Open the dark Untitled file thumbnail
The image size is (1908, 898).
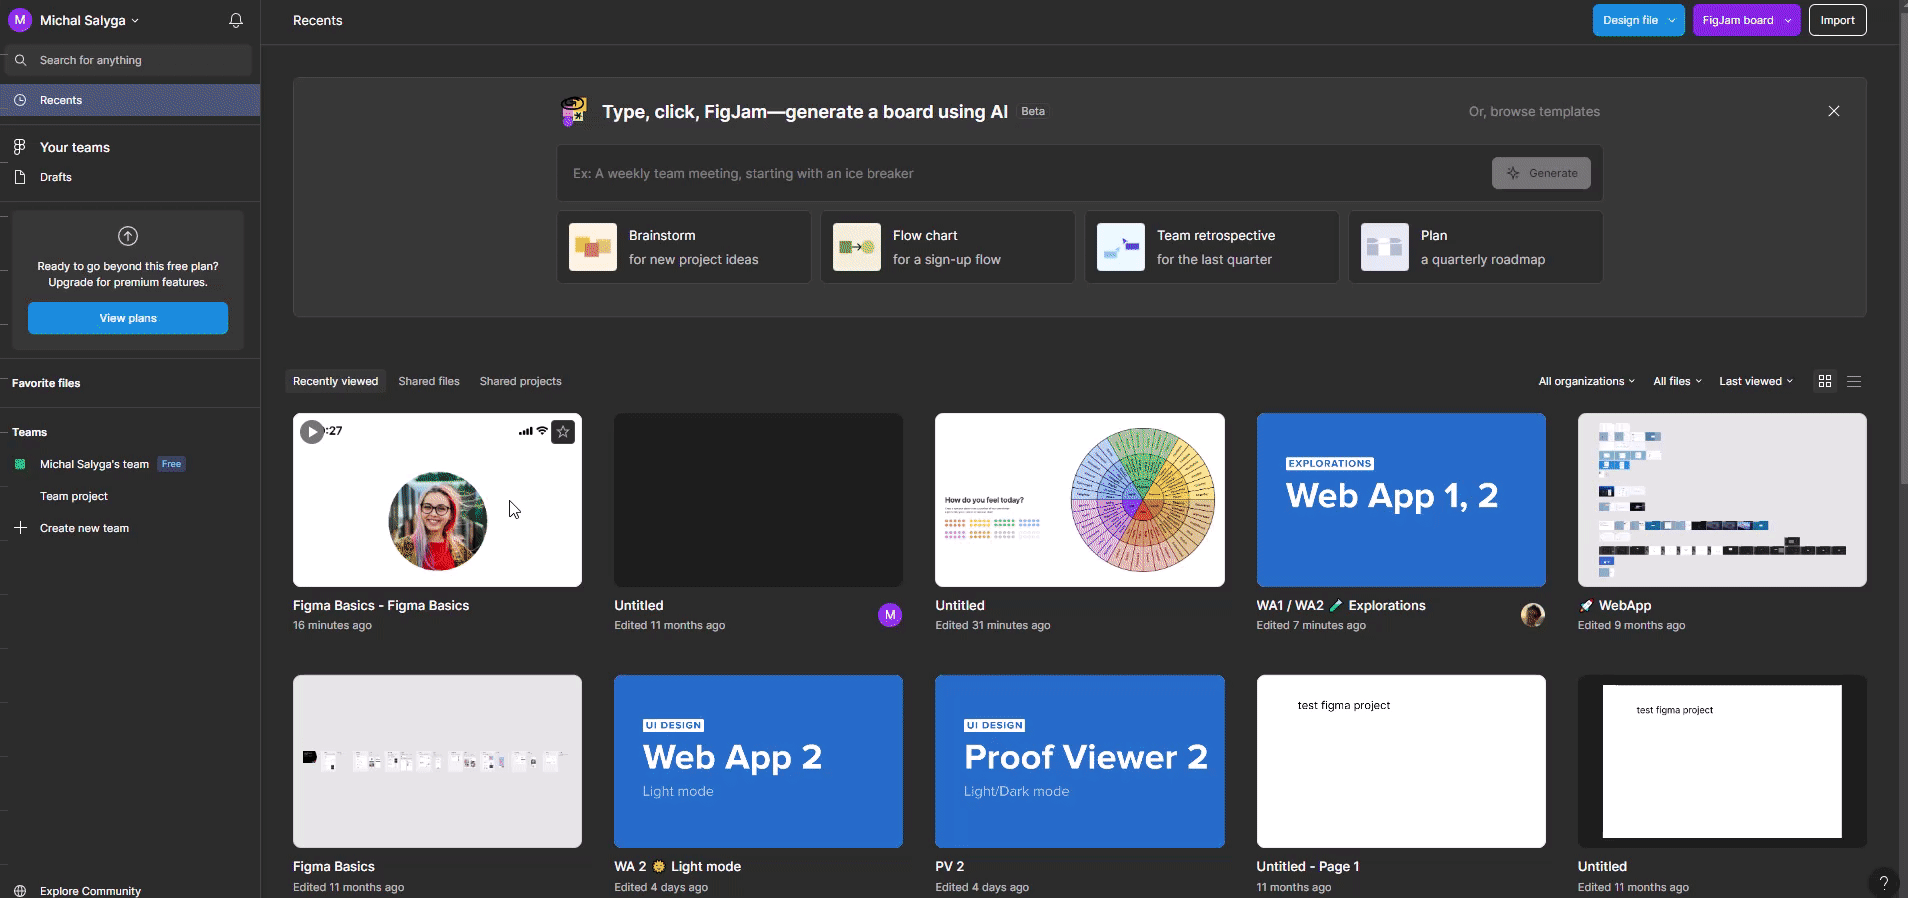(758, 500)
